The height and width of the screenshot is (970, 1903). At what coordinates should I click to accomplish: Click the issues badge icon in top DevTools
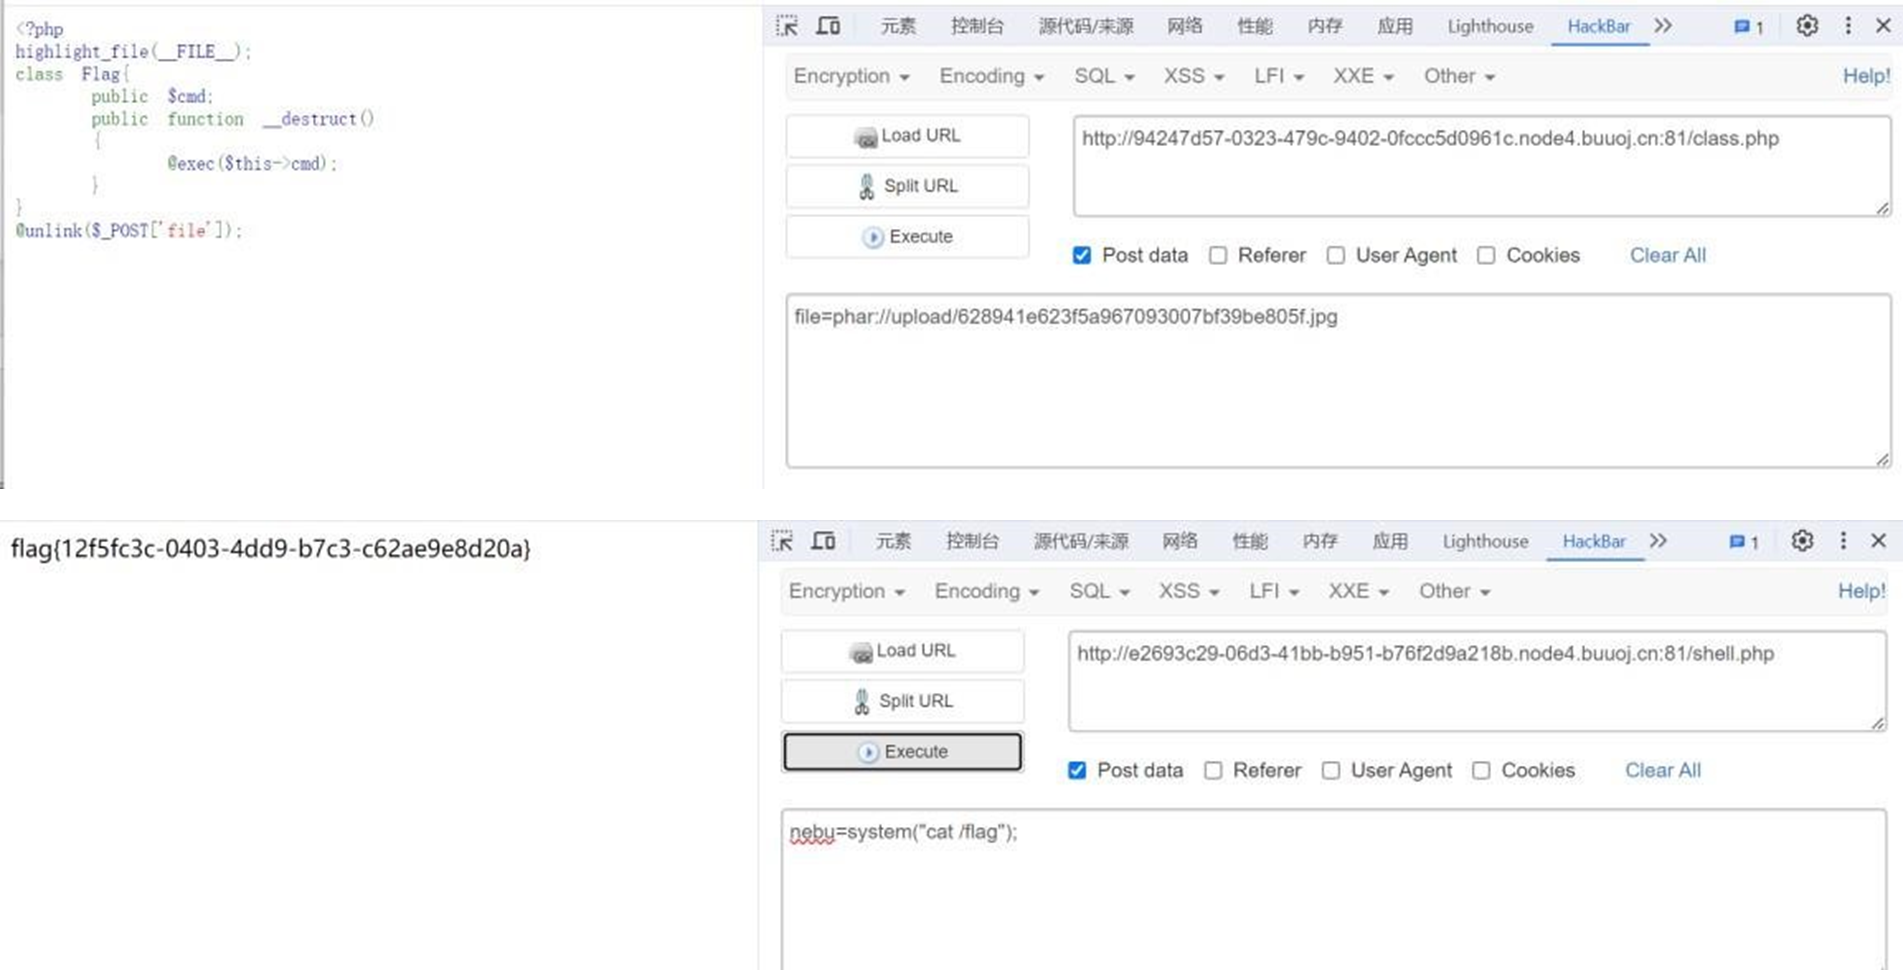coord(1747,27)
